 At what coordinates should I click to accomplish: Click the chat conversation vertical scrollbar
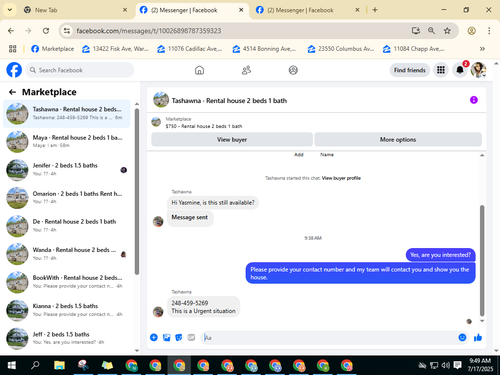[x=482, y=260]
